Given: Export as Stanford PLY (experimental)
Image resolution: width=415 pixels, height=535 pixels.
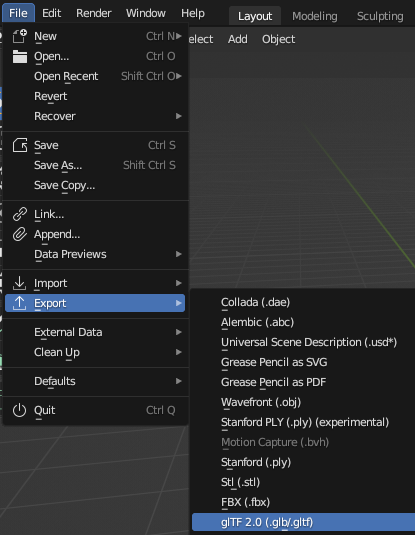Looking at the screenshot, I should (x=303, y=422).
